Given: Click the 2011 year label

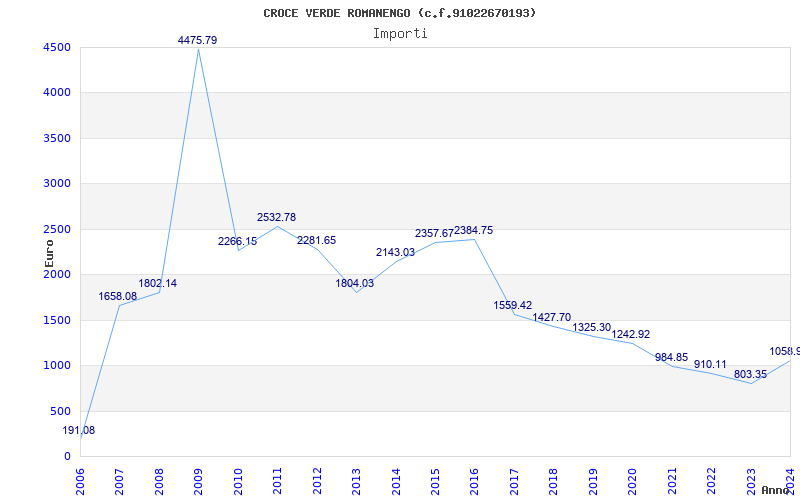Looking at the screenshot, I should 278,481.
